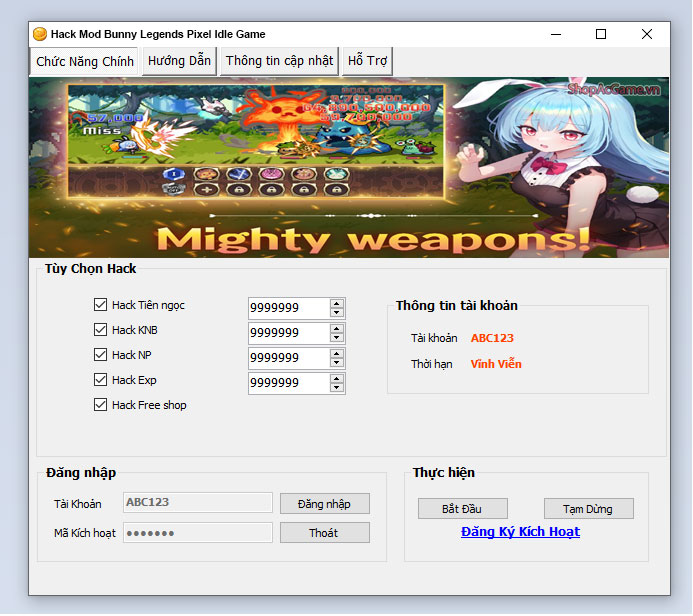
Task: Open the Đăng Ký Kích Hoạt link
Action: (x=520, y=532)
